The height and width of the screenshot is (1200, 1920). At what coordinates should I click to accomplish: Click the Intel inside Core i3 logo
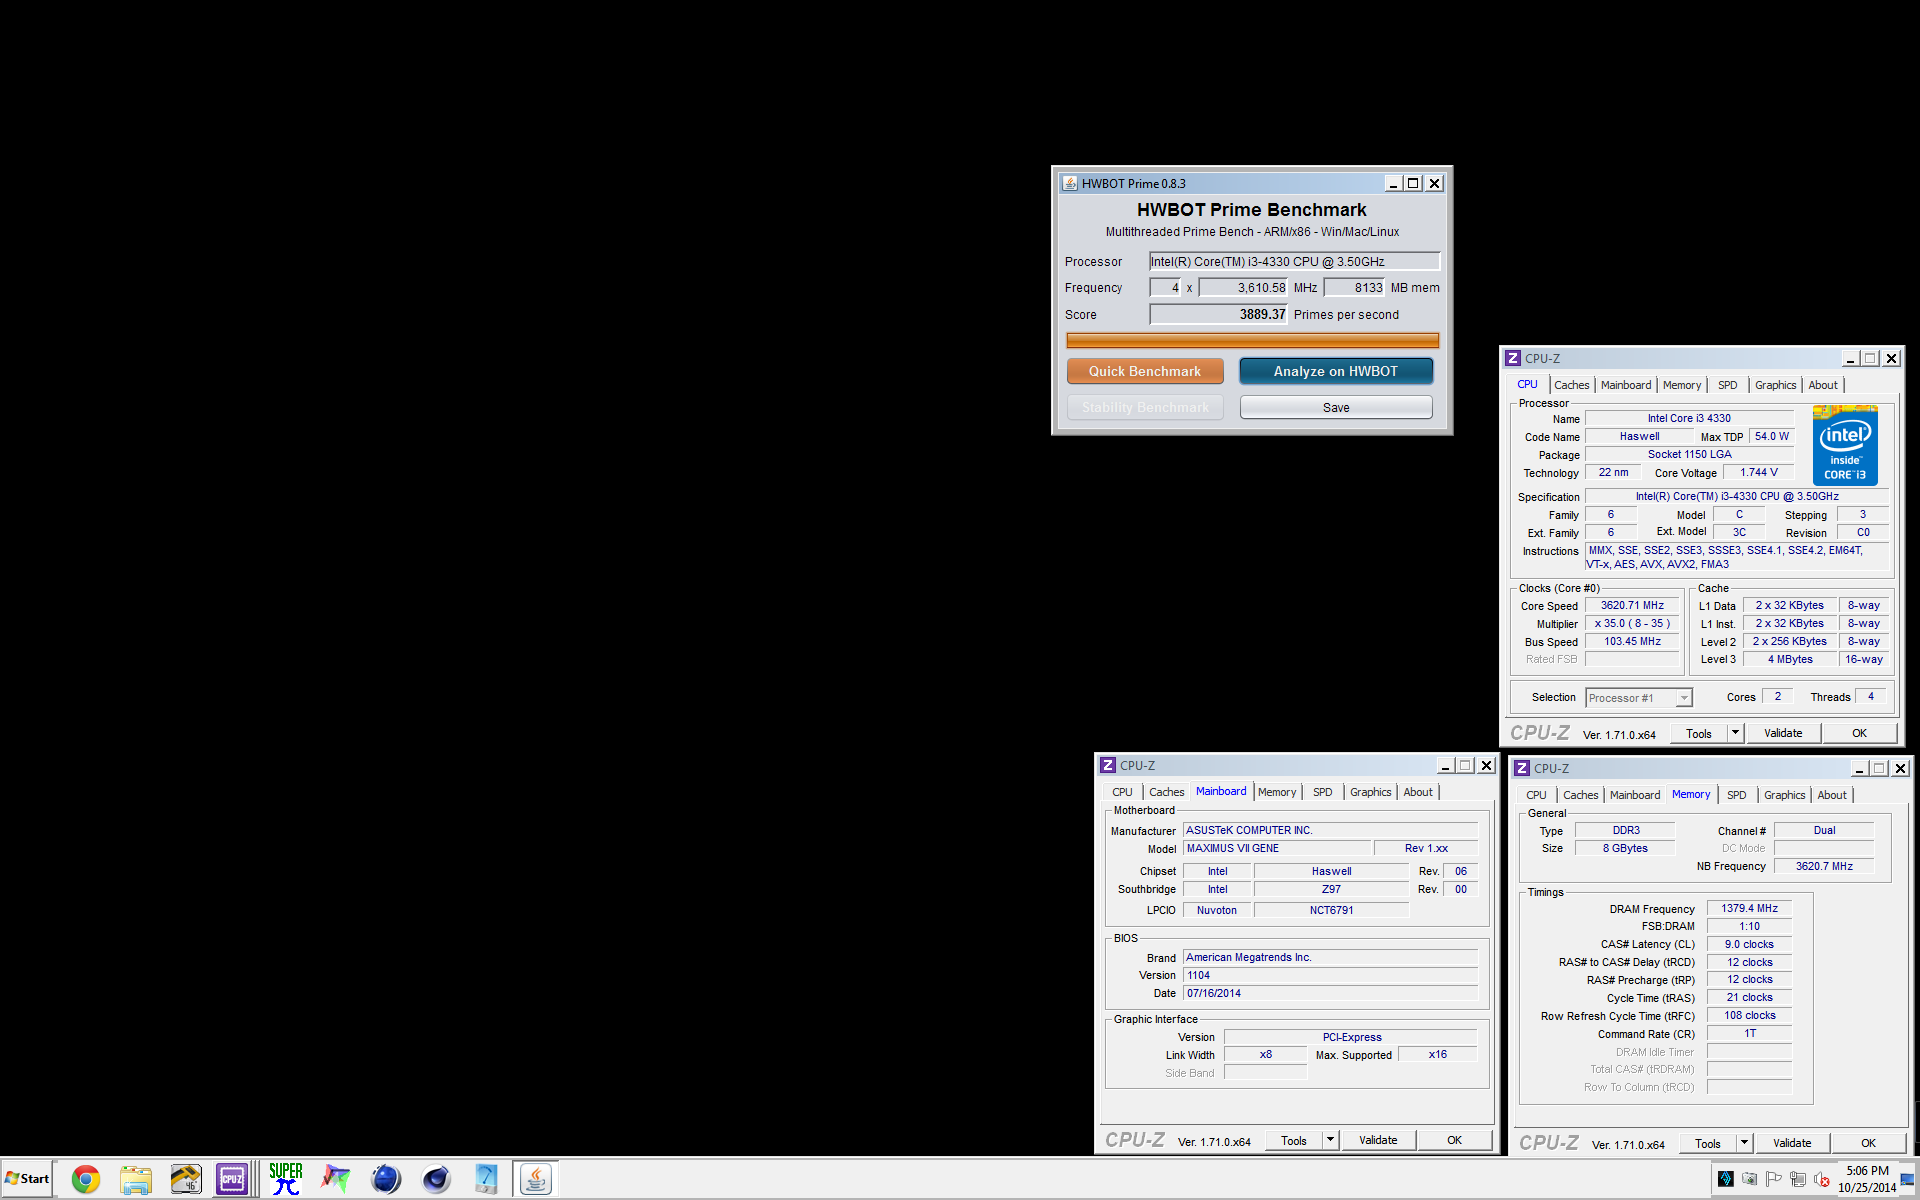coord(1845,446)
